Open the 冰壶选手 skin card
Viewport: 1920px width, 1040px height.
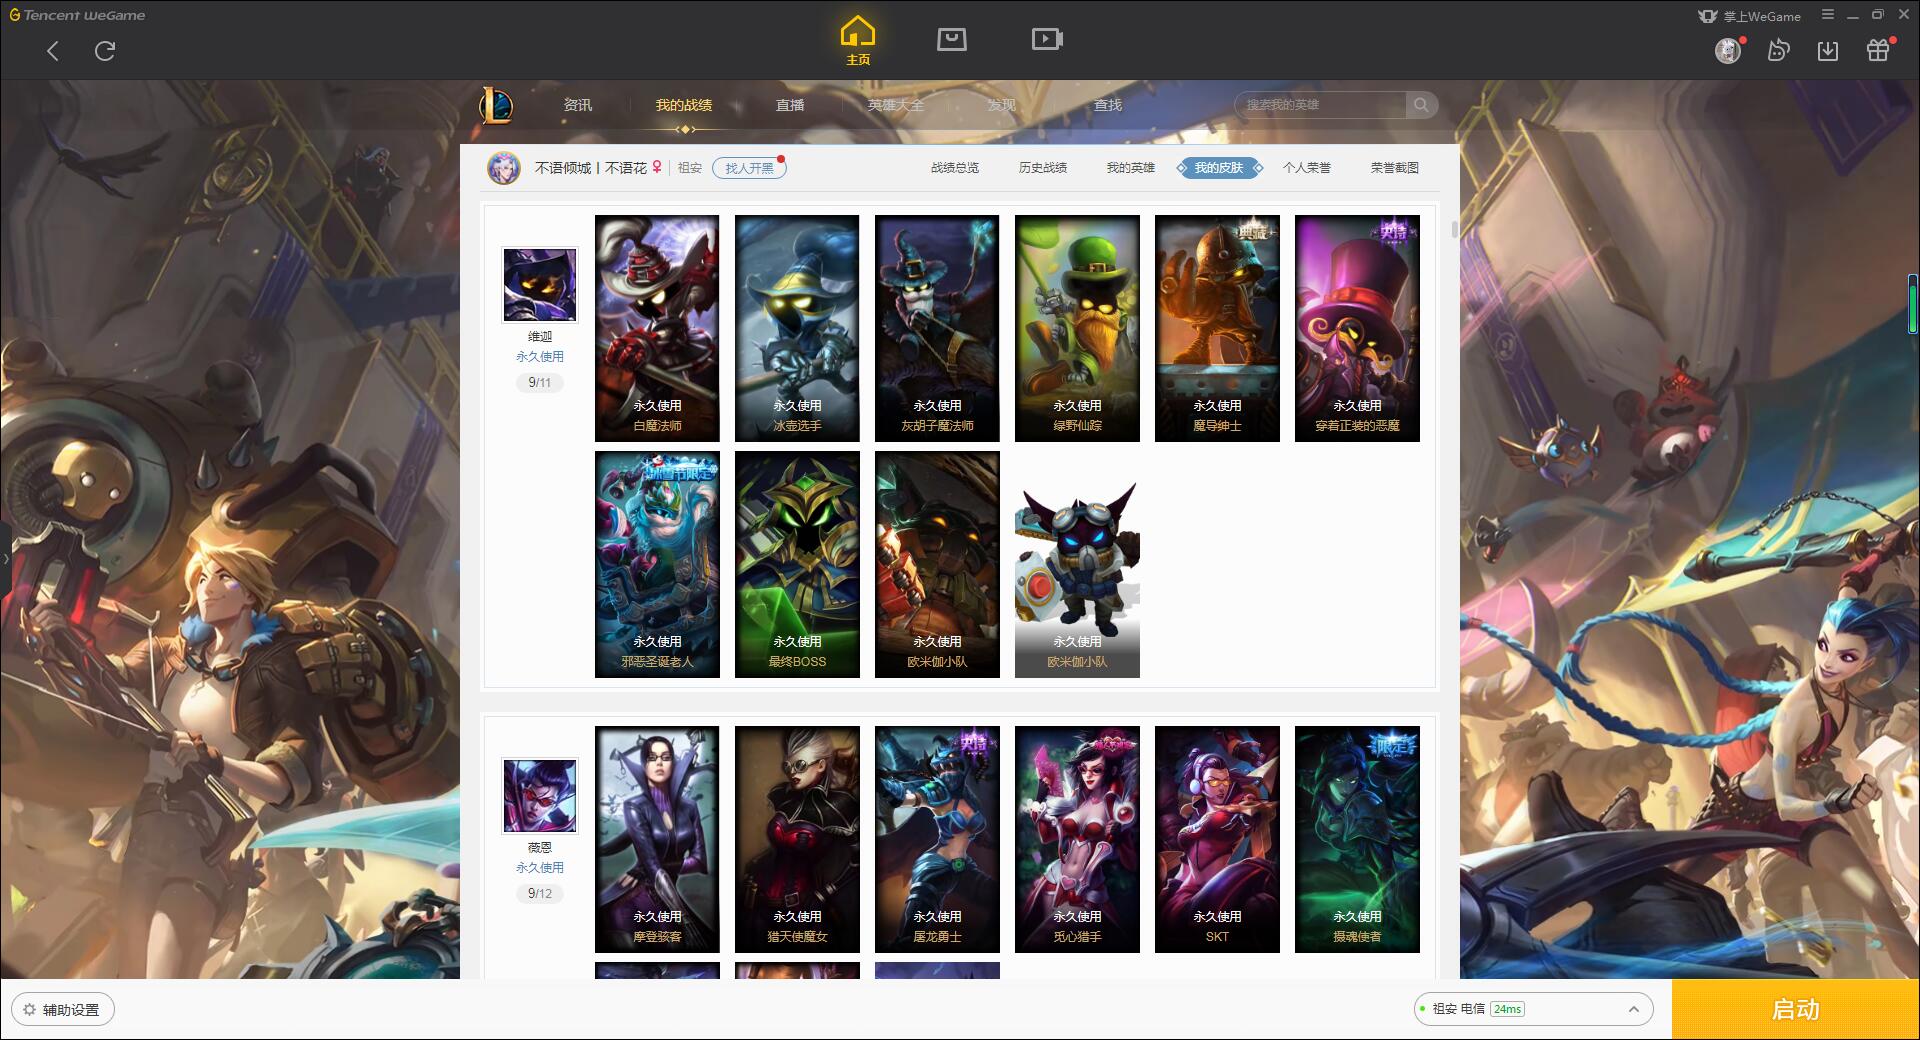[797, 328]
